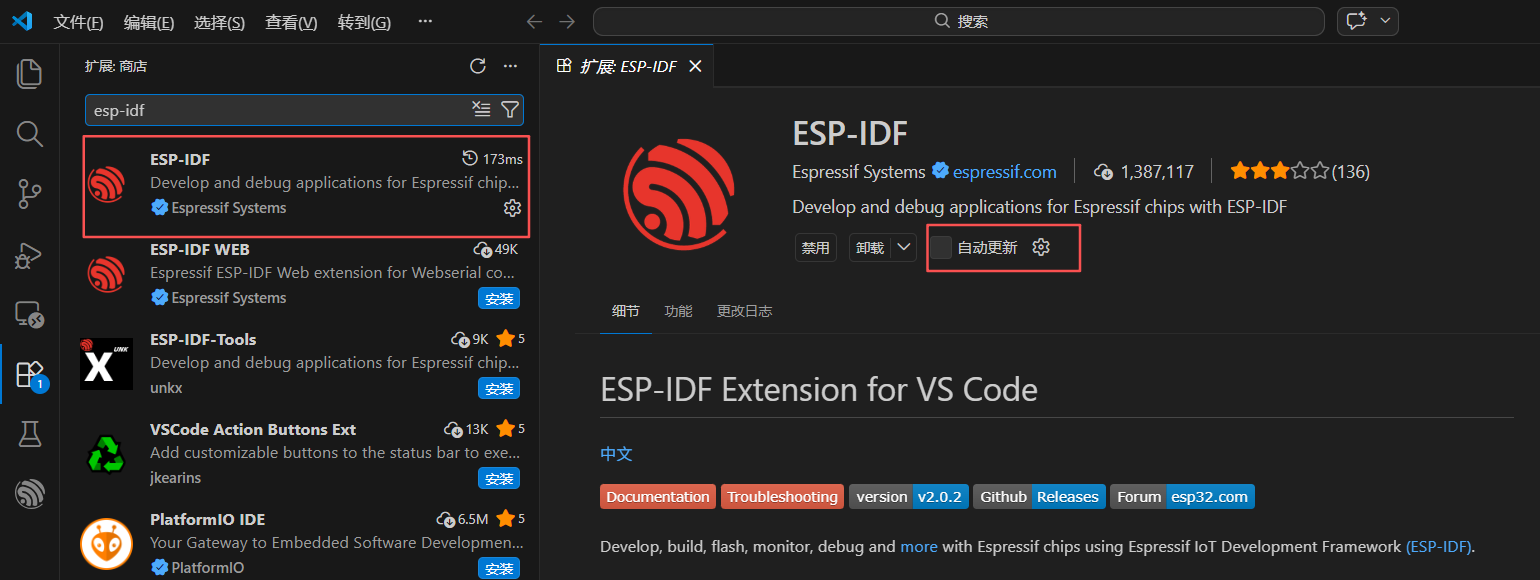The height and width of the screenshot is (580, 1540).
Task: Toggle the 自动更新 checkbox
Action: (x=941, y=247)
